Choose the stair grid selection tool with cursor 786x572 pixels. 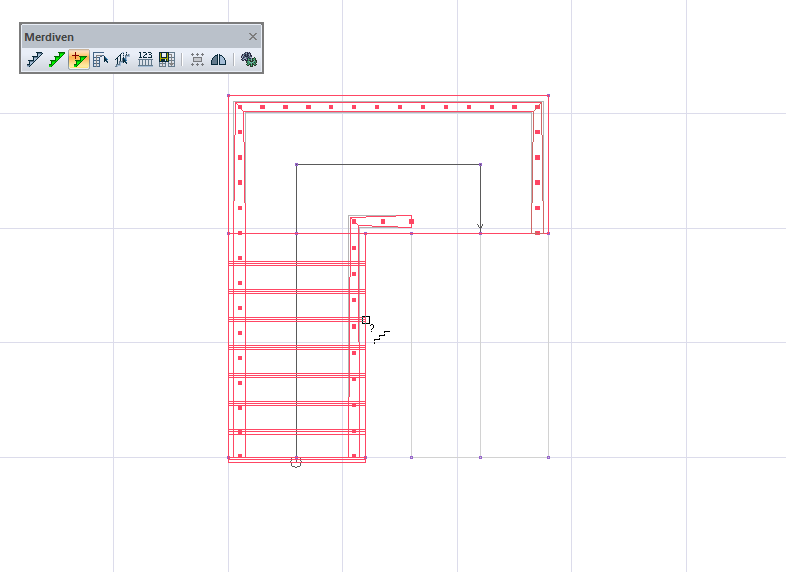101,60
